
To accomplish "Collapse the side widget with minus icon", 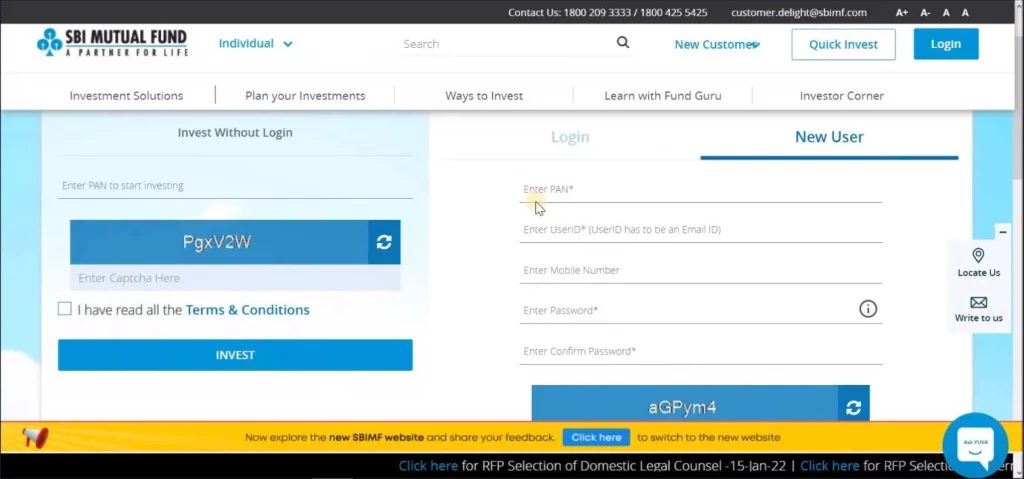I will click(1003, 232).
